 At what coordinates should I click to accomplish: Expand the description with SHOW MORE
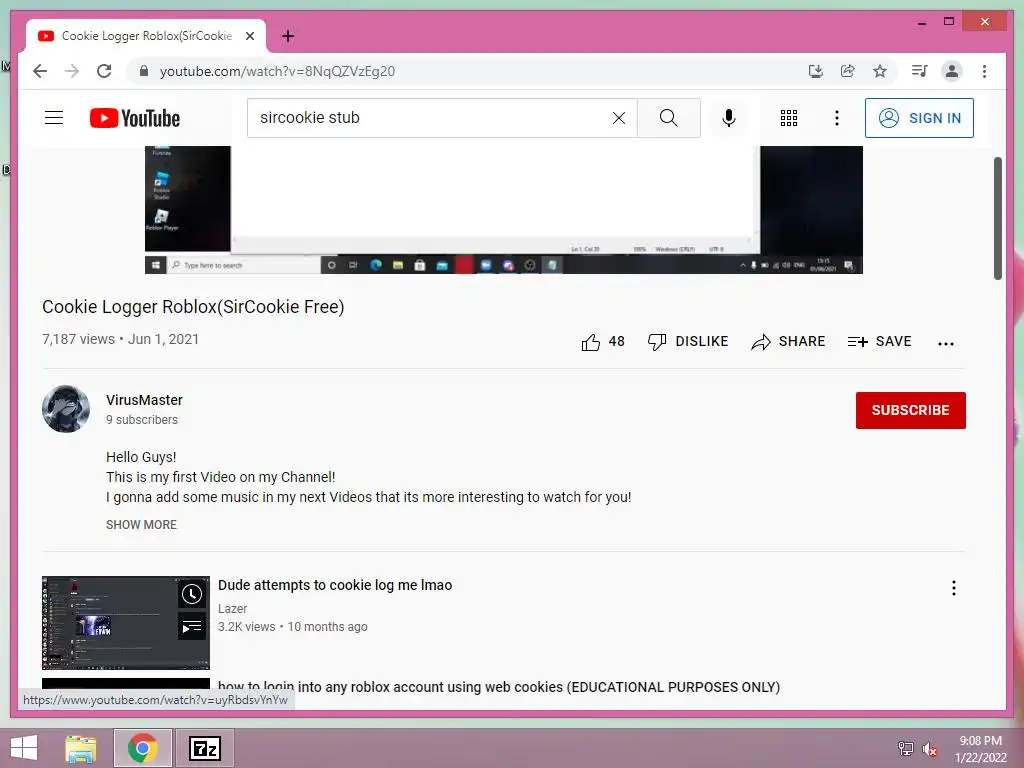pyautogui.click(x=141, y=524)
